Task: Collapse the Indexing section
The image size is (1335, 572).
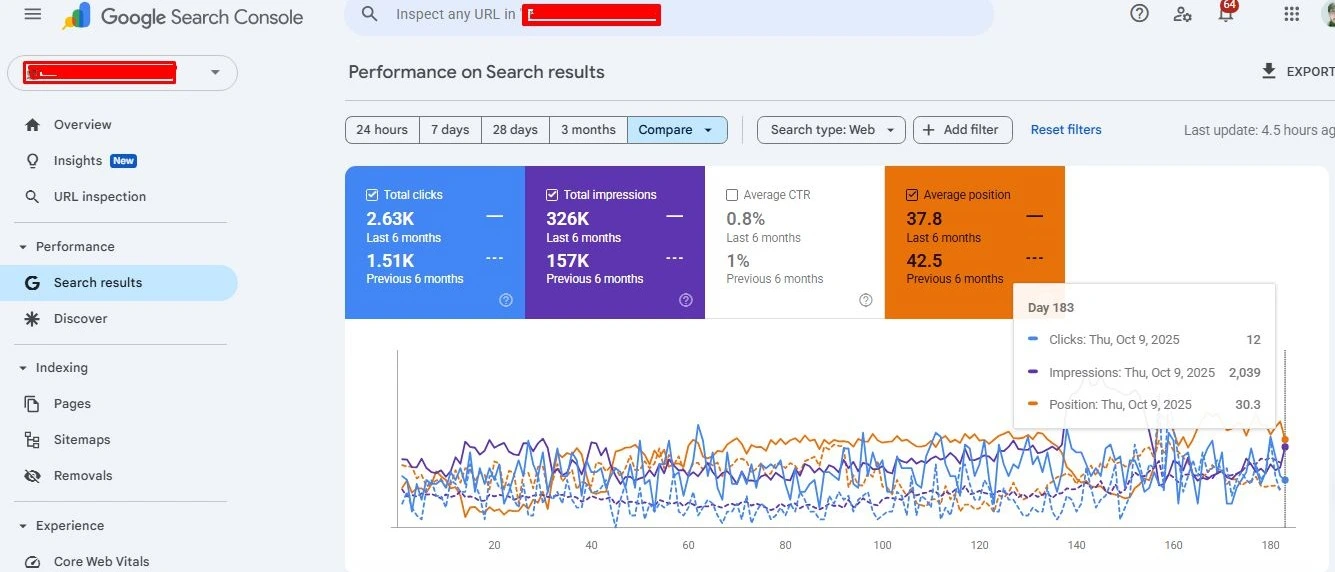Action: [23, 368]
